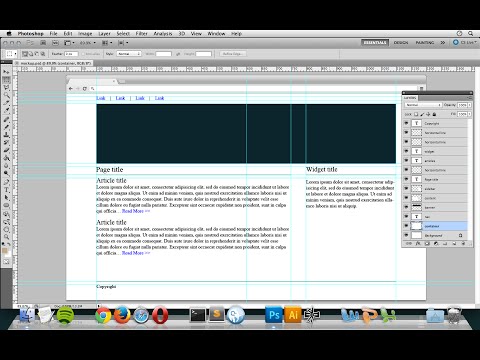Hide the articles layer
The width and height of the screenshot is (480, 360).
[406, 160]
